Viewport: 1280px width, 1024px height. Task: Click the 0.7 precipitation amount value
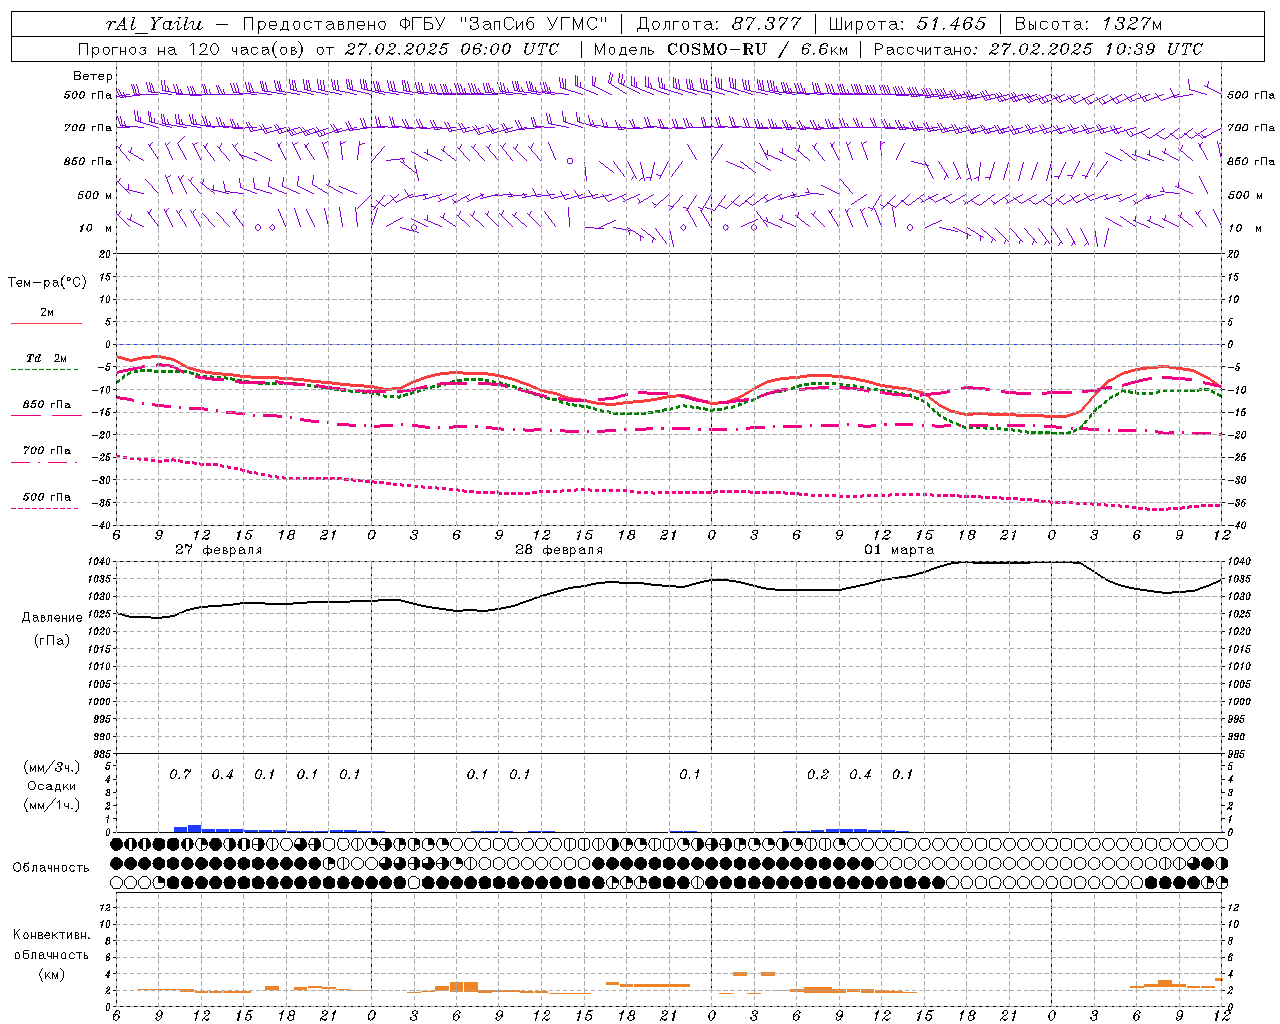tap(180, 774)
